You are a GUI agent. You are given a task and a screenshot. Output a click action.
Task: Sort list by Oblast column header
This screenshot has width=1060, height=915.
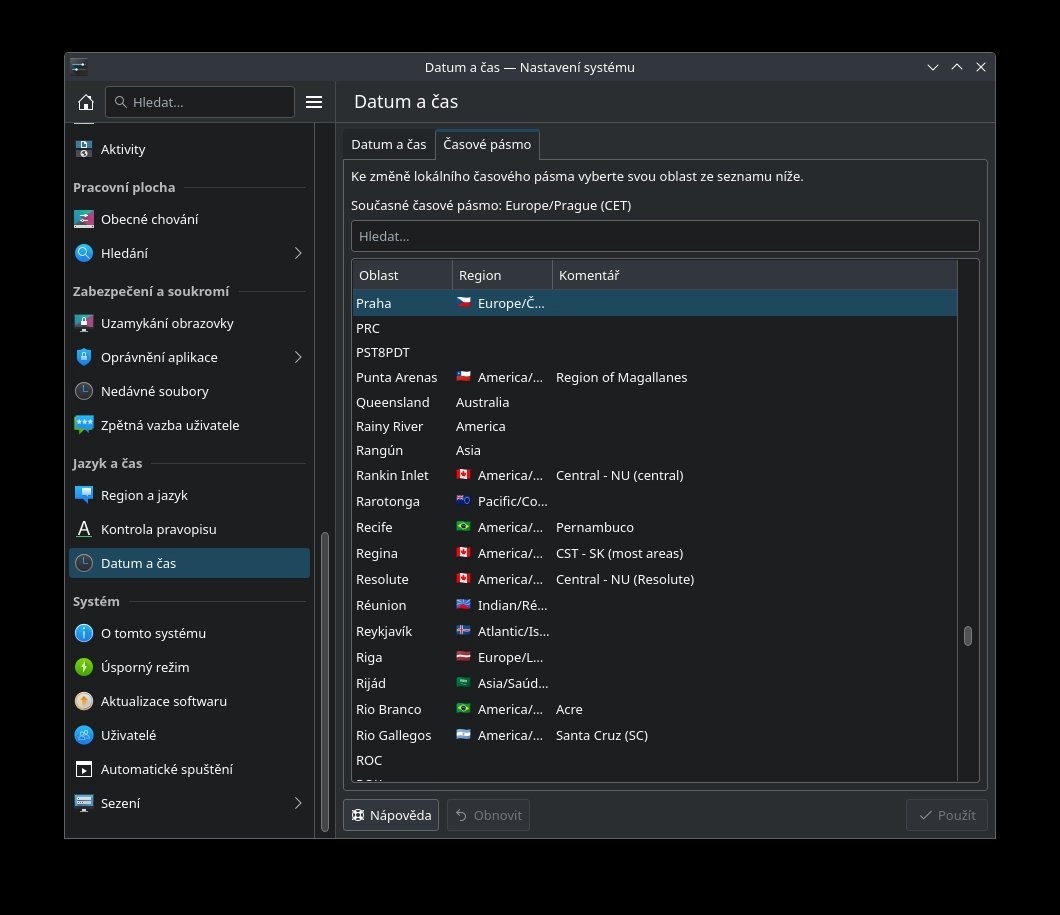click(401, 275)
